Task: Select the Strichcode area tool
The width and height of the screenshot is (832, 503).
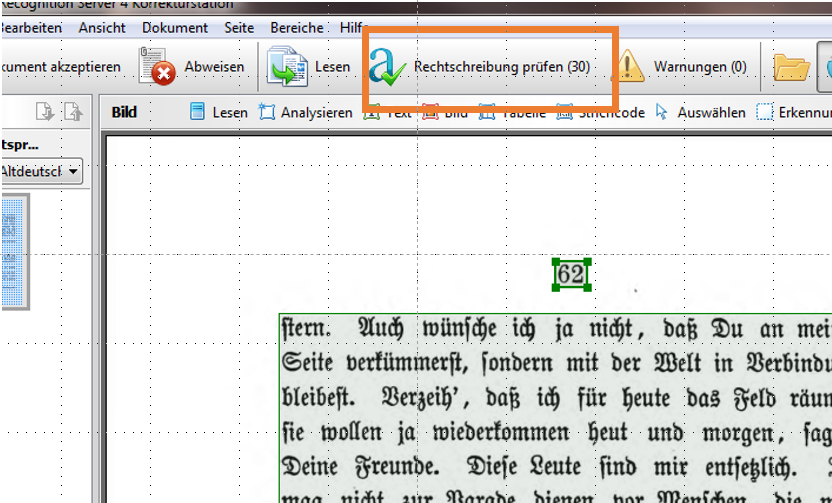Action: click(565, 112)
